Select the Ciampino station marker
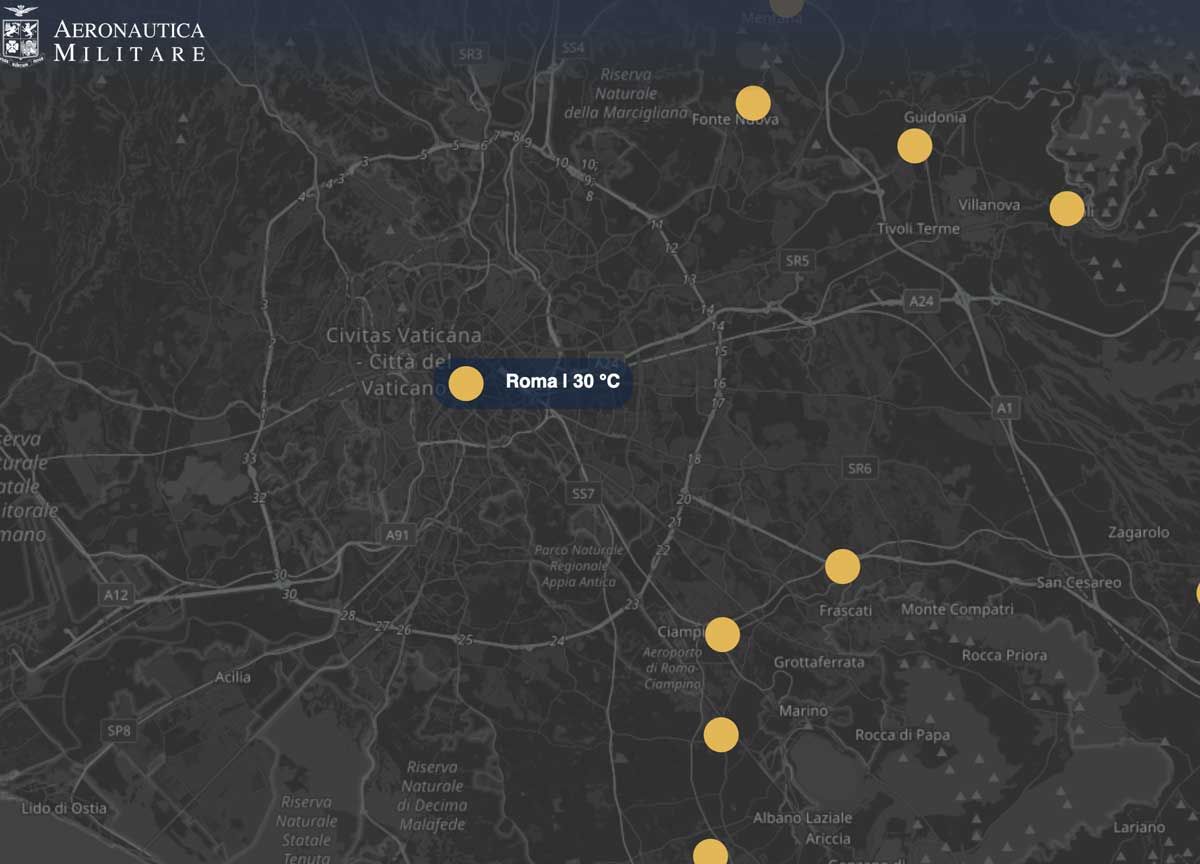 pyautogui.click(x=722, y=634)
